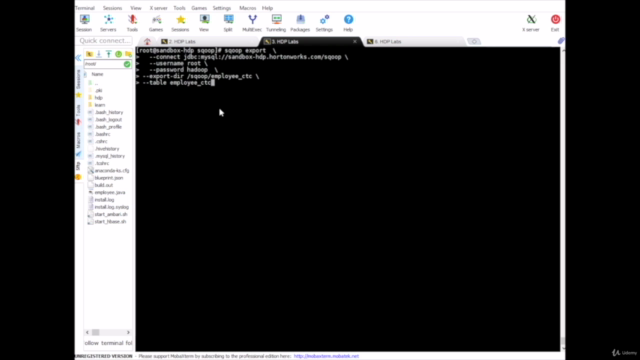Click the Quick connect field
The height and width of the screenshot is (360, 640).
[x=104, y=40]
